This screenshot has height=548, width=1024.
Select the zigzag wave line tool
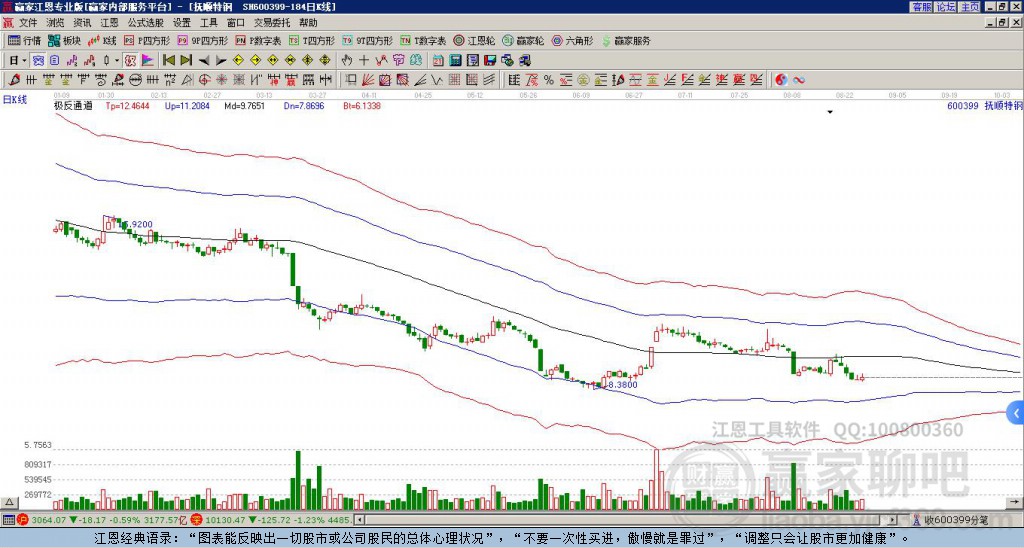(437, 80)
